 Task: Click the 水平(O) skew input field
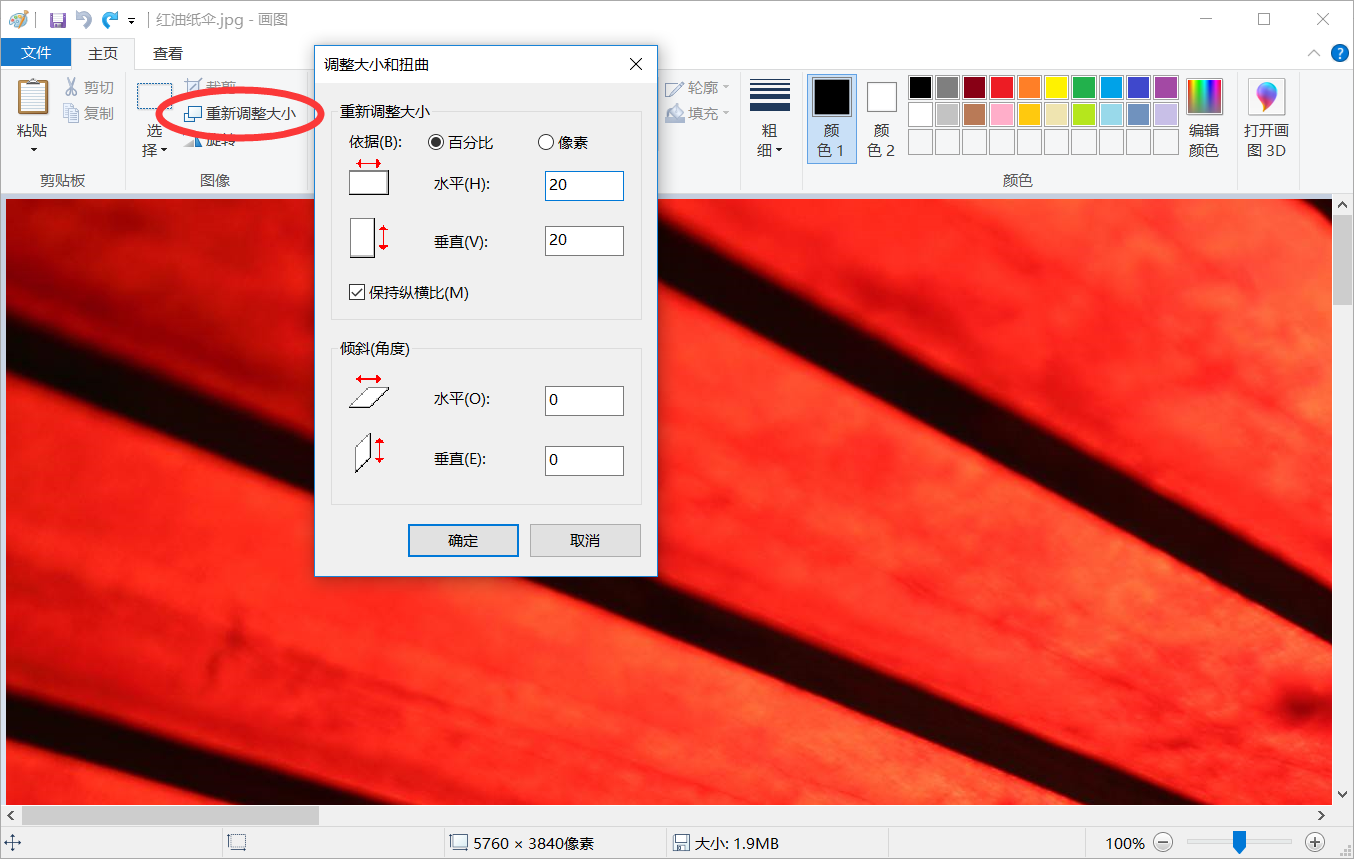tap(584, 400)
